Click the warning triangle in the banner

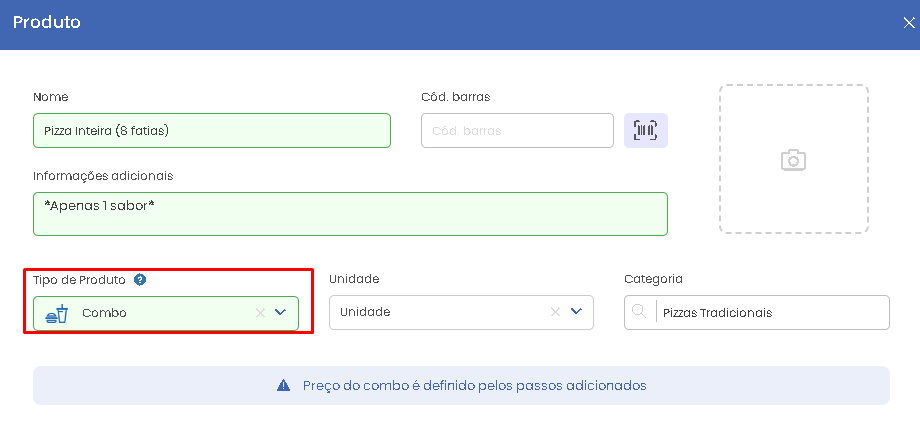tap(283, 385)
